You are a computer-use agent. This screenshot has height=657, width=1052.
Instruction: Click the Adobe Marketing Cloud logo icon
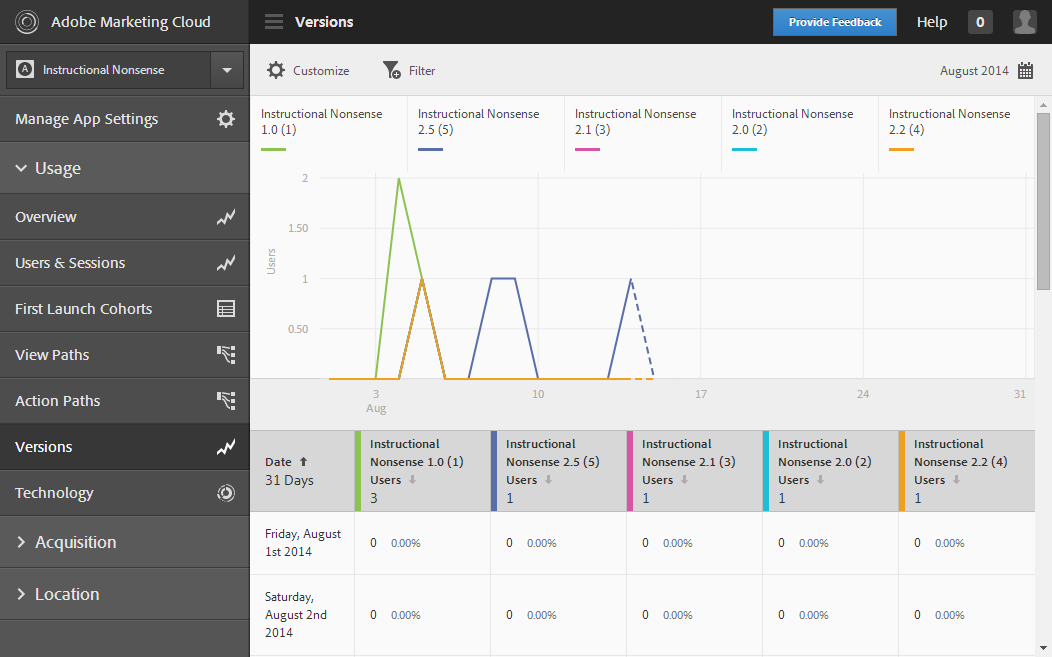pyautogui.click(x=26, y=22)
